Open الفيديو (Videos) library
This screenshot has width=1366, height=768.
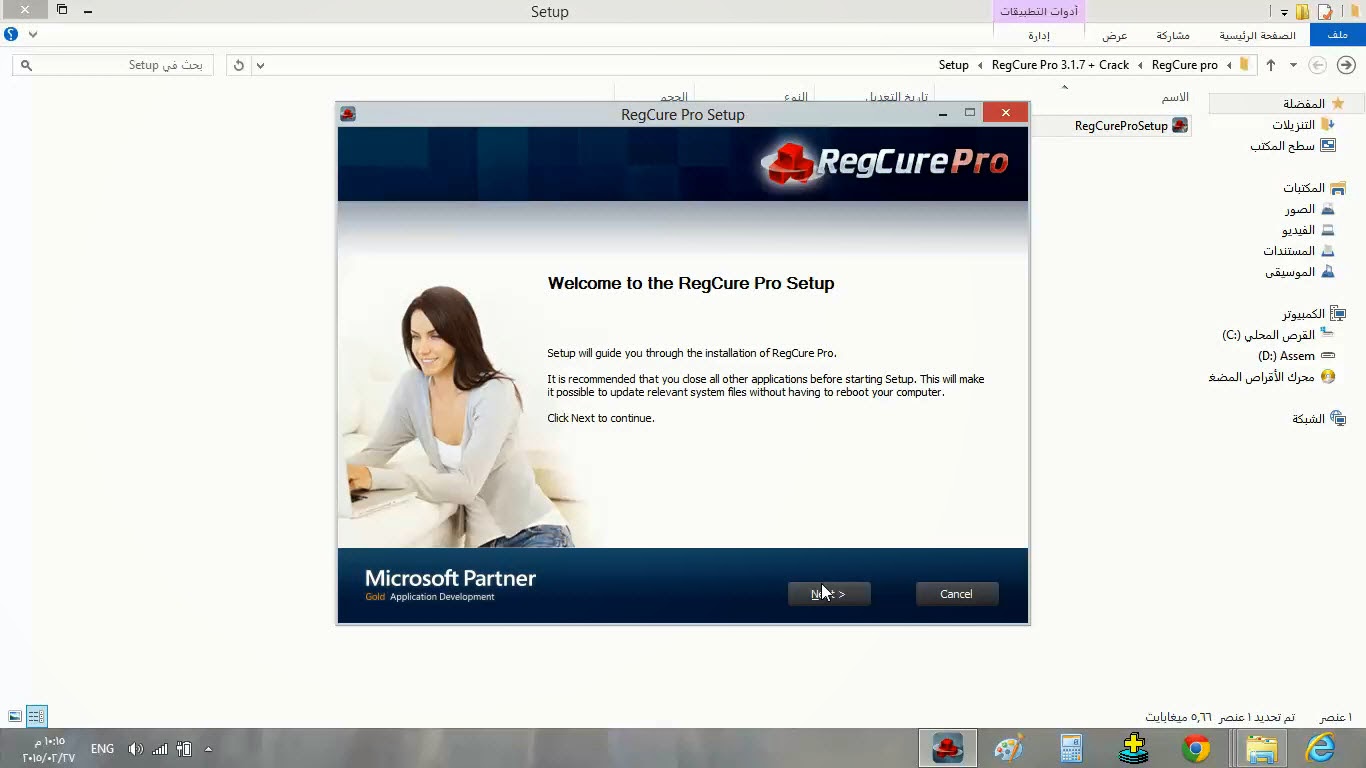[x=1299, y=230]
